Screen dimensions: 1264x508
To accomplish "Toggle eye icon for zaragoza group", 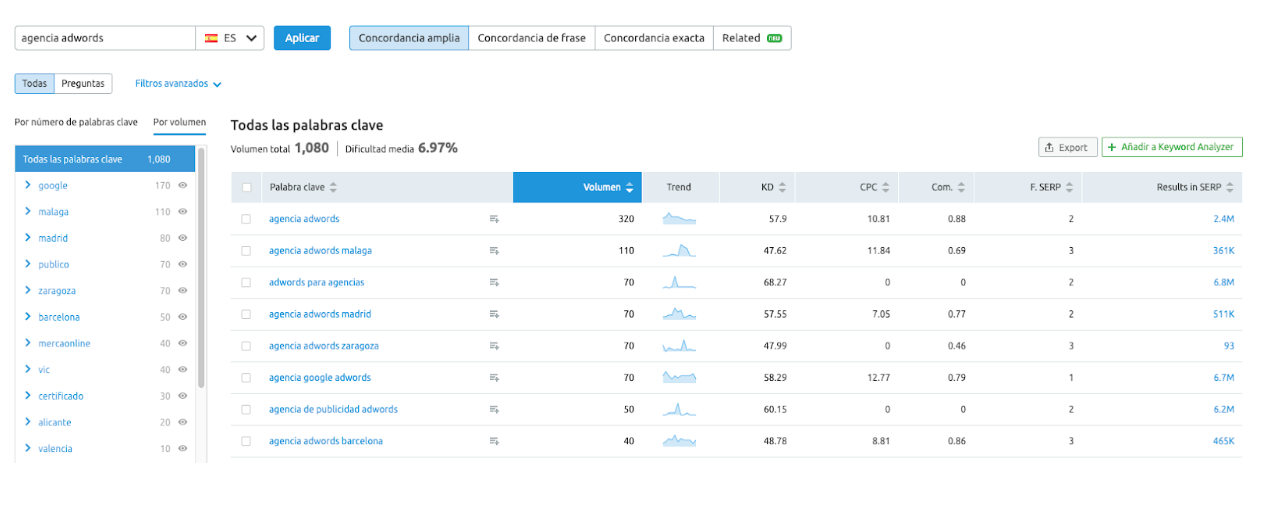I will [183, 291].
